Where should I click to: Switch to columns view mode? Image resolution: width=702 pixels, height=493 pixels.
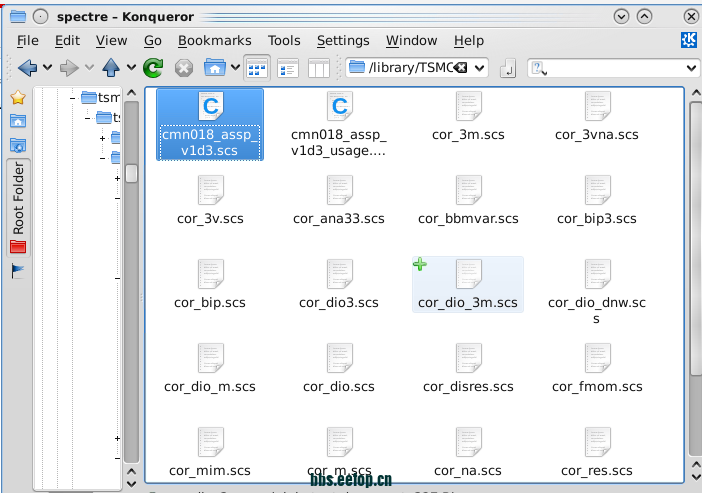(x=319, y=69)
